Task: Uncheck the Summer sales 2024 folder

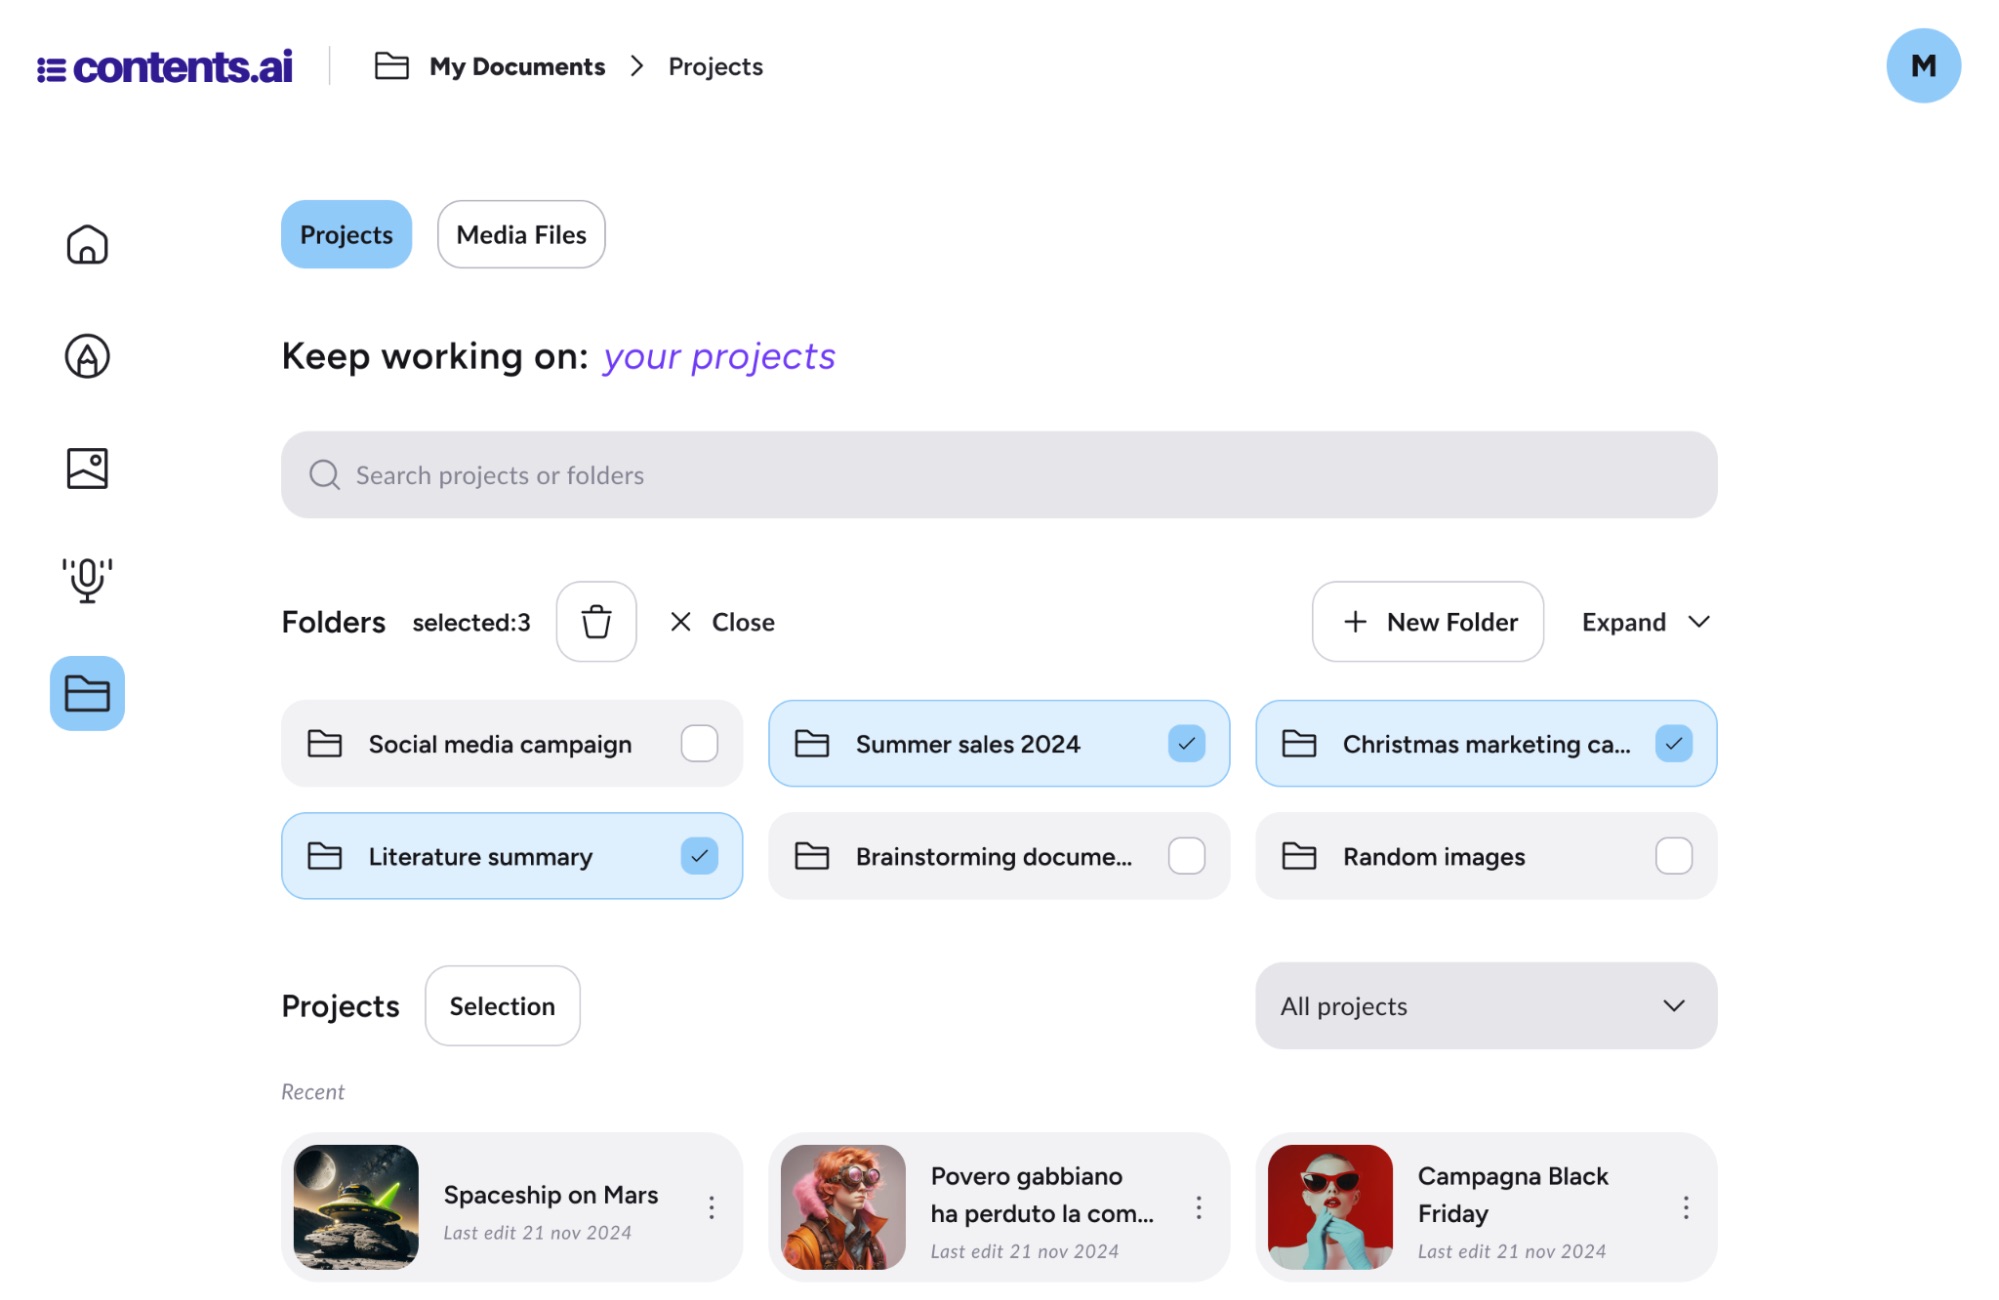Action: tap(1186, 743)
